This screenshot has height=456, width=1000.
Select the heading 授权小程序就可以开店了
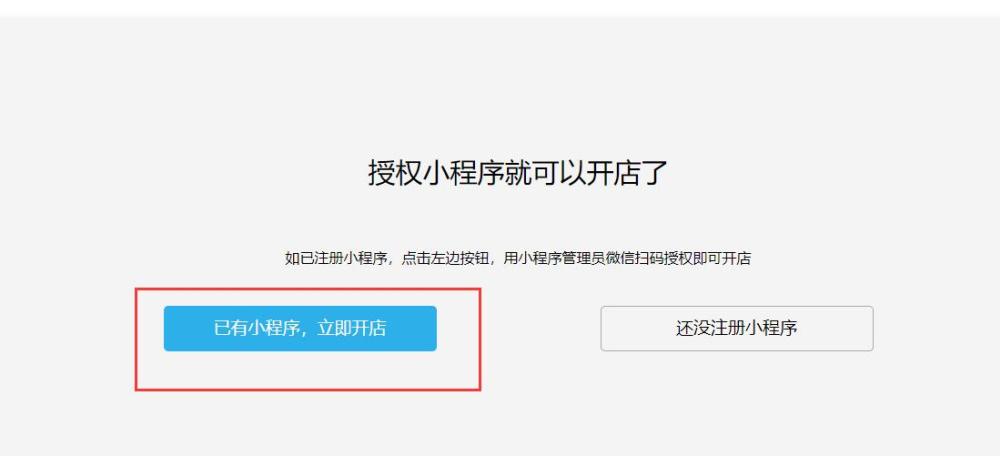pyautogui.click(x=517, y=173)
